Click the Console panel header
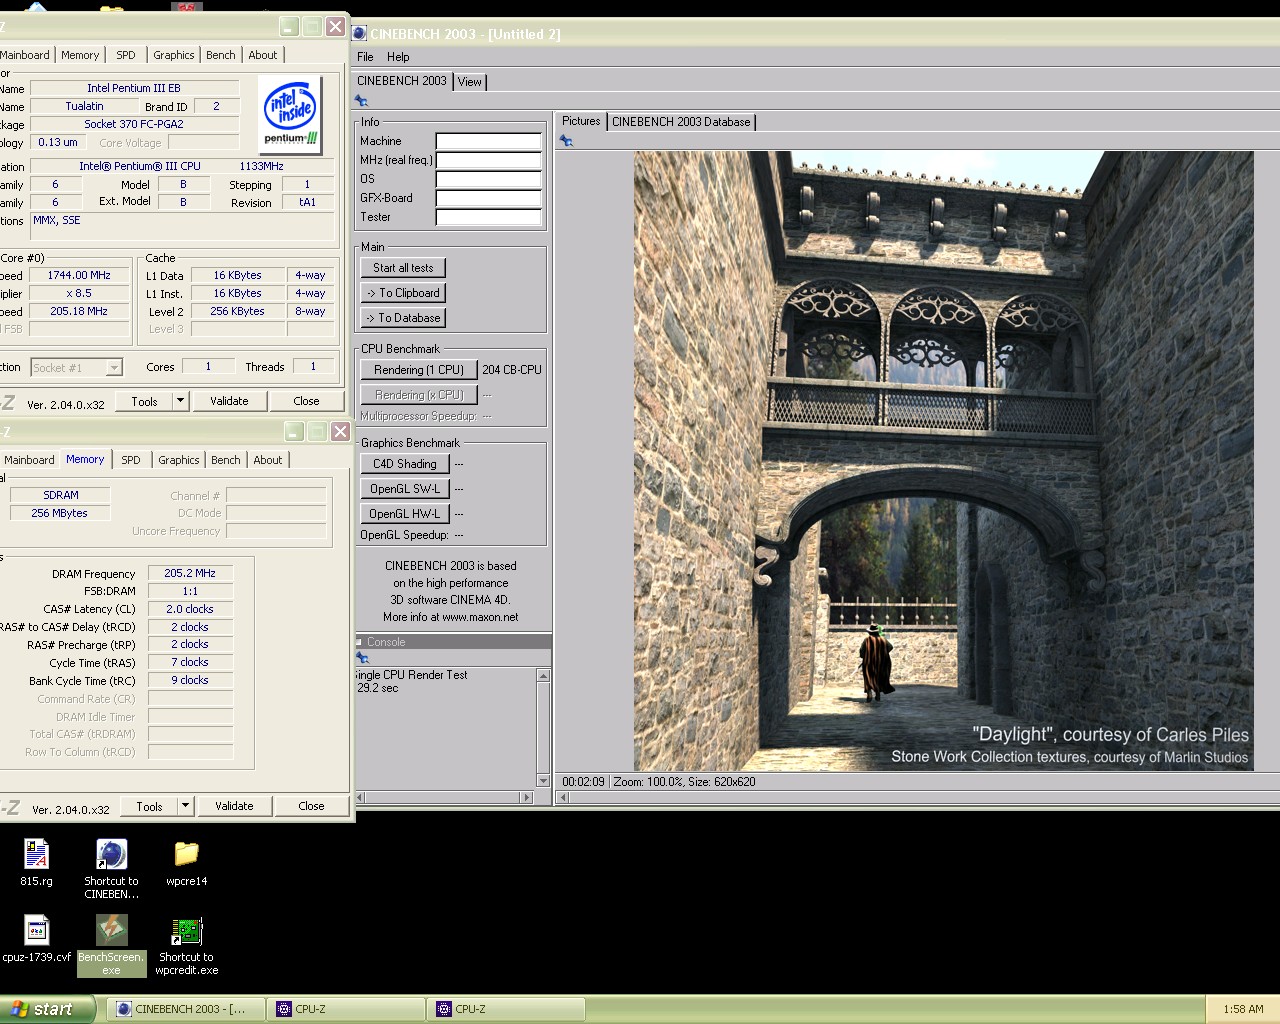Viewport: 1280px width, 1024px height. [452, 642]
